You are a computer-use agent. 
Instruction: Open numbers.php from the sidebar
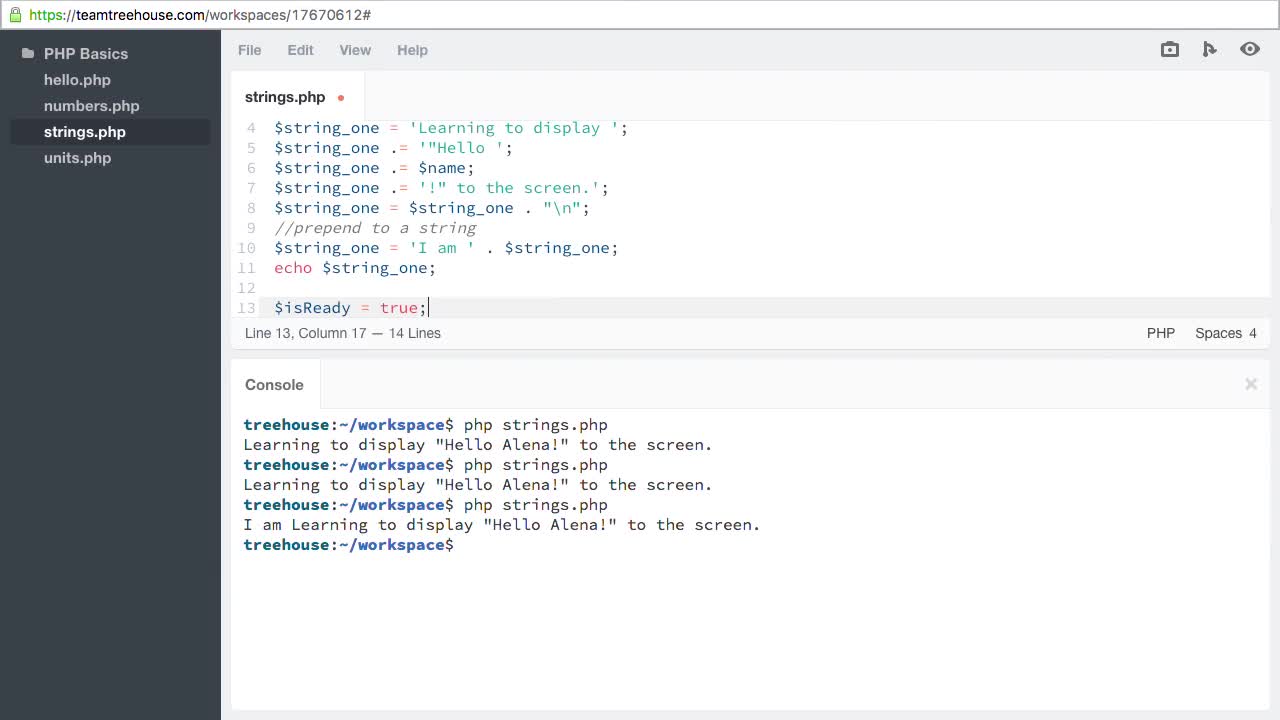tap(91, 106)
